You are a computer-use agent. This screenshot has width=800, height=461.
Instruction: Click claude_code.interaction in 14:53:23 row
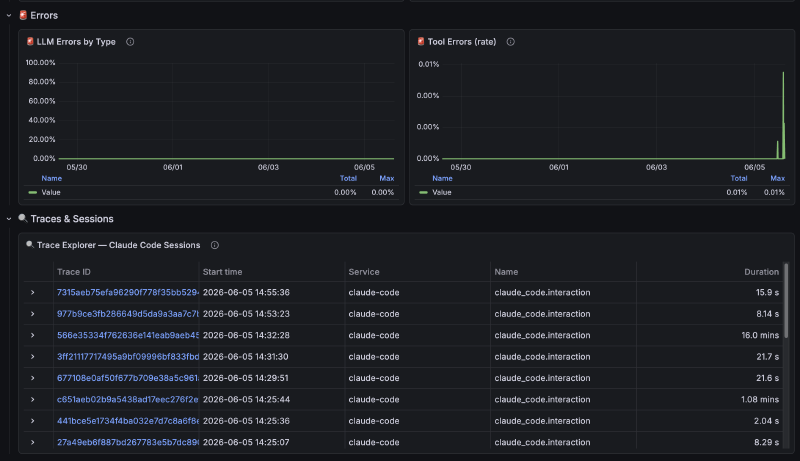pyautogui.click(x=542, y=314)
